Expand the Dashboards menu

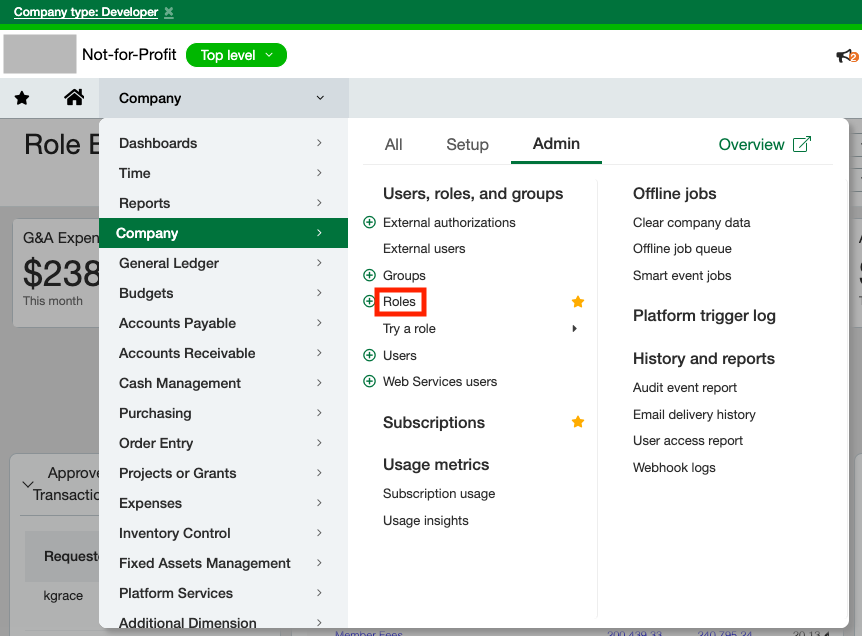click(223, 143)
